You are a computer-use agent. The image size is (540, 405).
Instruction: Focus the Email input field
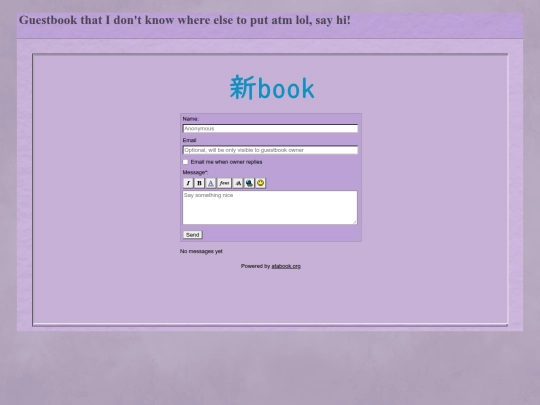pyautogui.click(x=270, y=150)
